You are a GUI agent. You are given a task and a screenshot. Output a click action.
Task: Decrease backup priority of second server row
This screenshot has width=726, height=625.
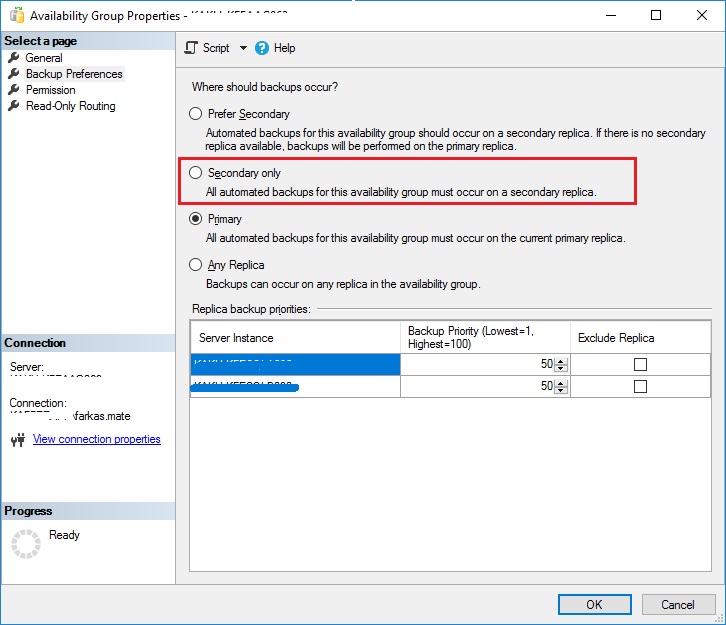(x=561, y=390)
